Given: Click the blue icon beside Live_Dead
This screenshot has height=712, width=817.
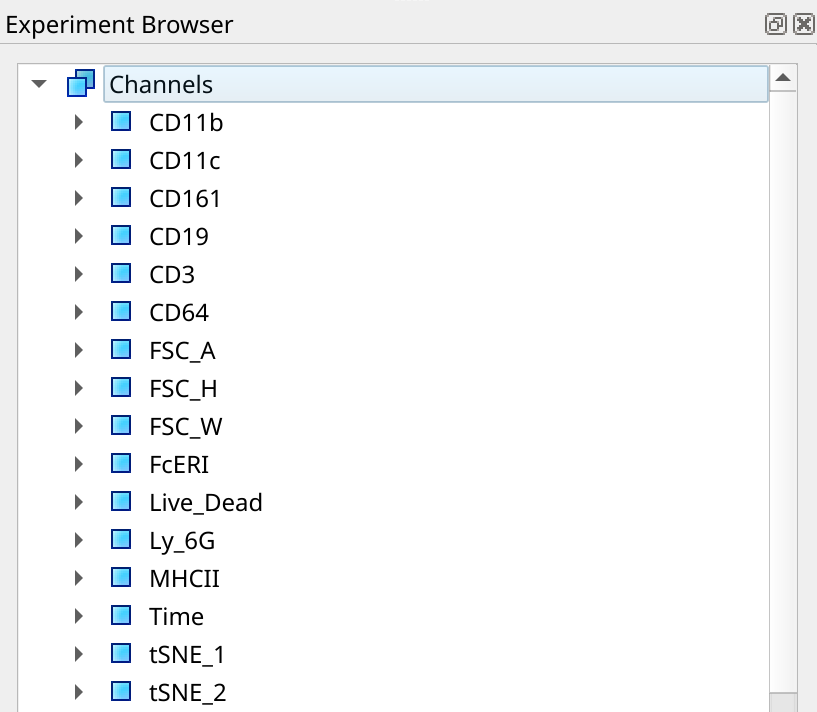Looking at the screenshot, I should [121, 502].
